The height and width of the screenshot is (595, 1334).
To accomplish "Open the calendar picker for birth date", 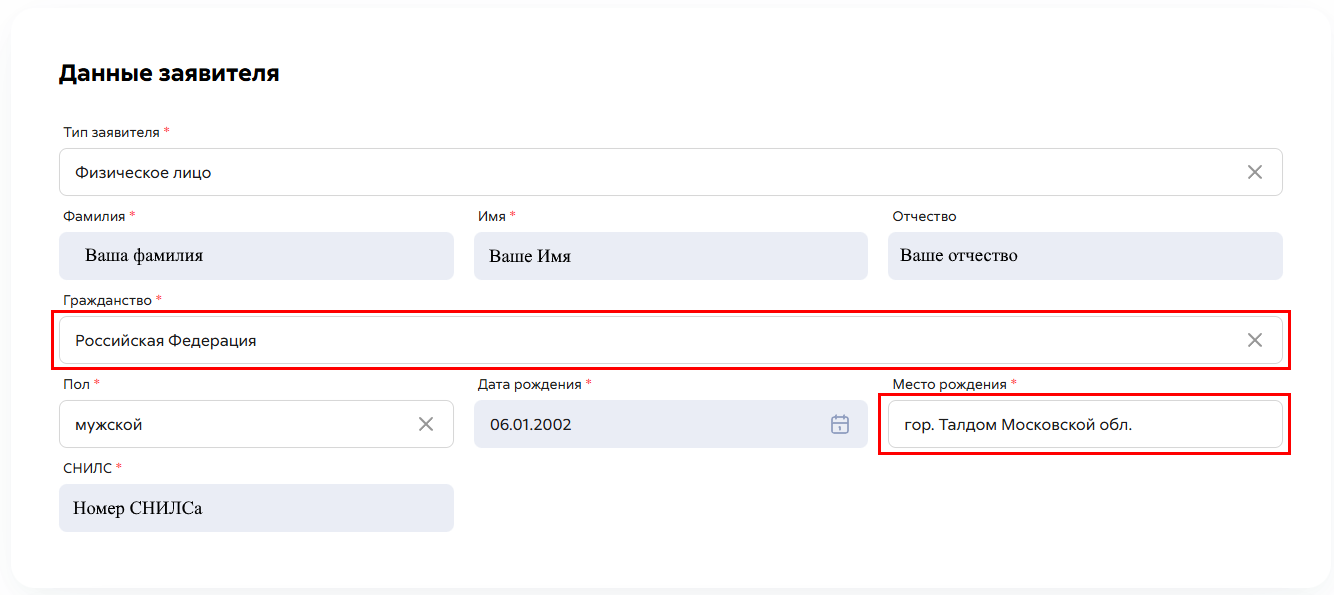I will click(x=839, y=424).
